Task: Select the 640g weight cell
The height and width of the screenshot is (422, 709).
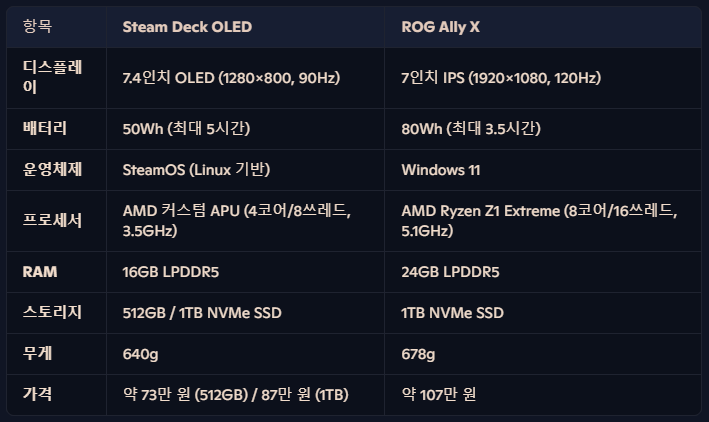Action: tap(140, 354)
